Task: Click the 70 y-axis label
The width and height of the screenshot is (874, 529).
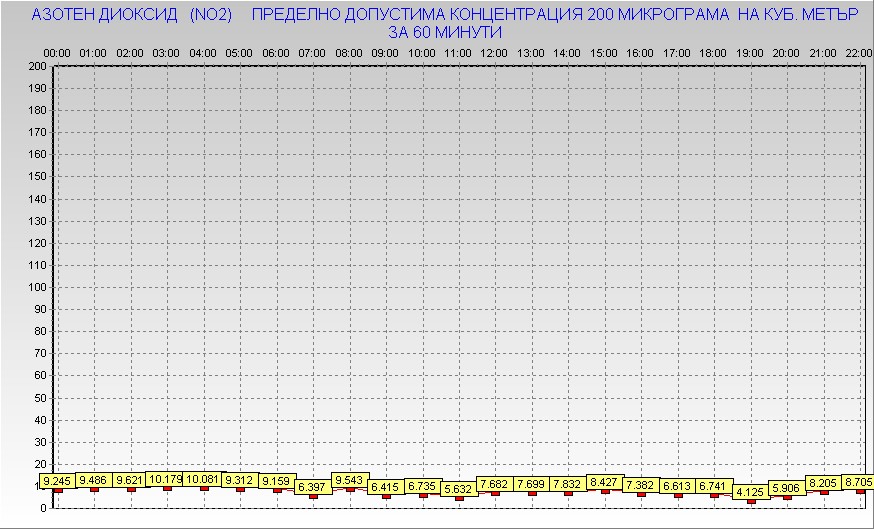Action: click(x=41, y=353)
